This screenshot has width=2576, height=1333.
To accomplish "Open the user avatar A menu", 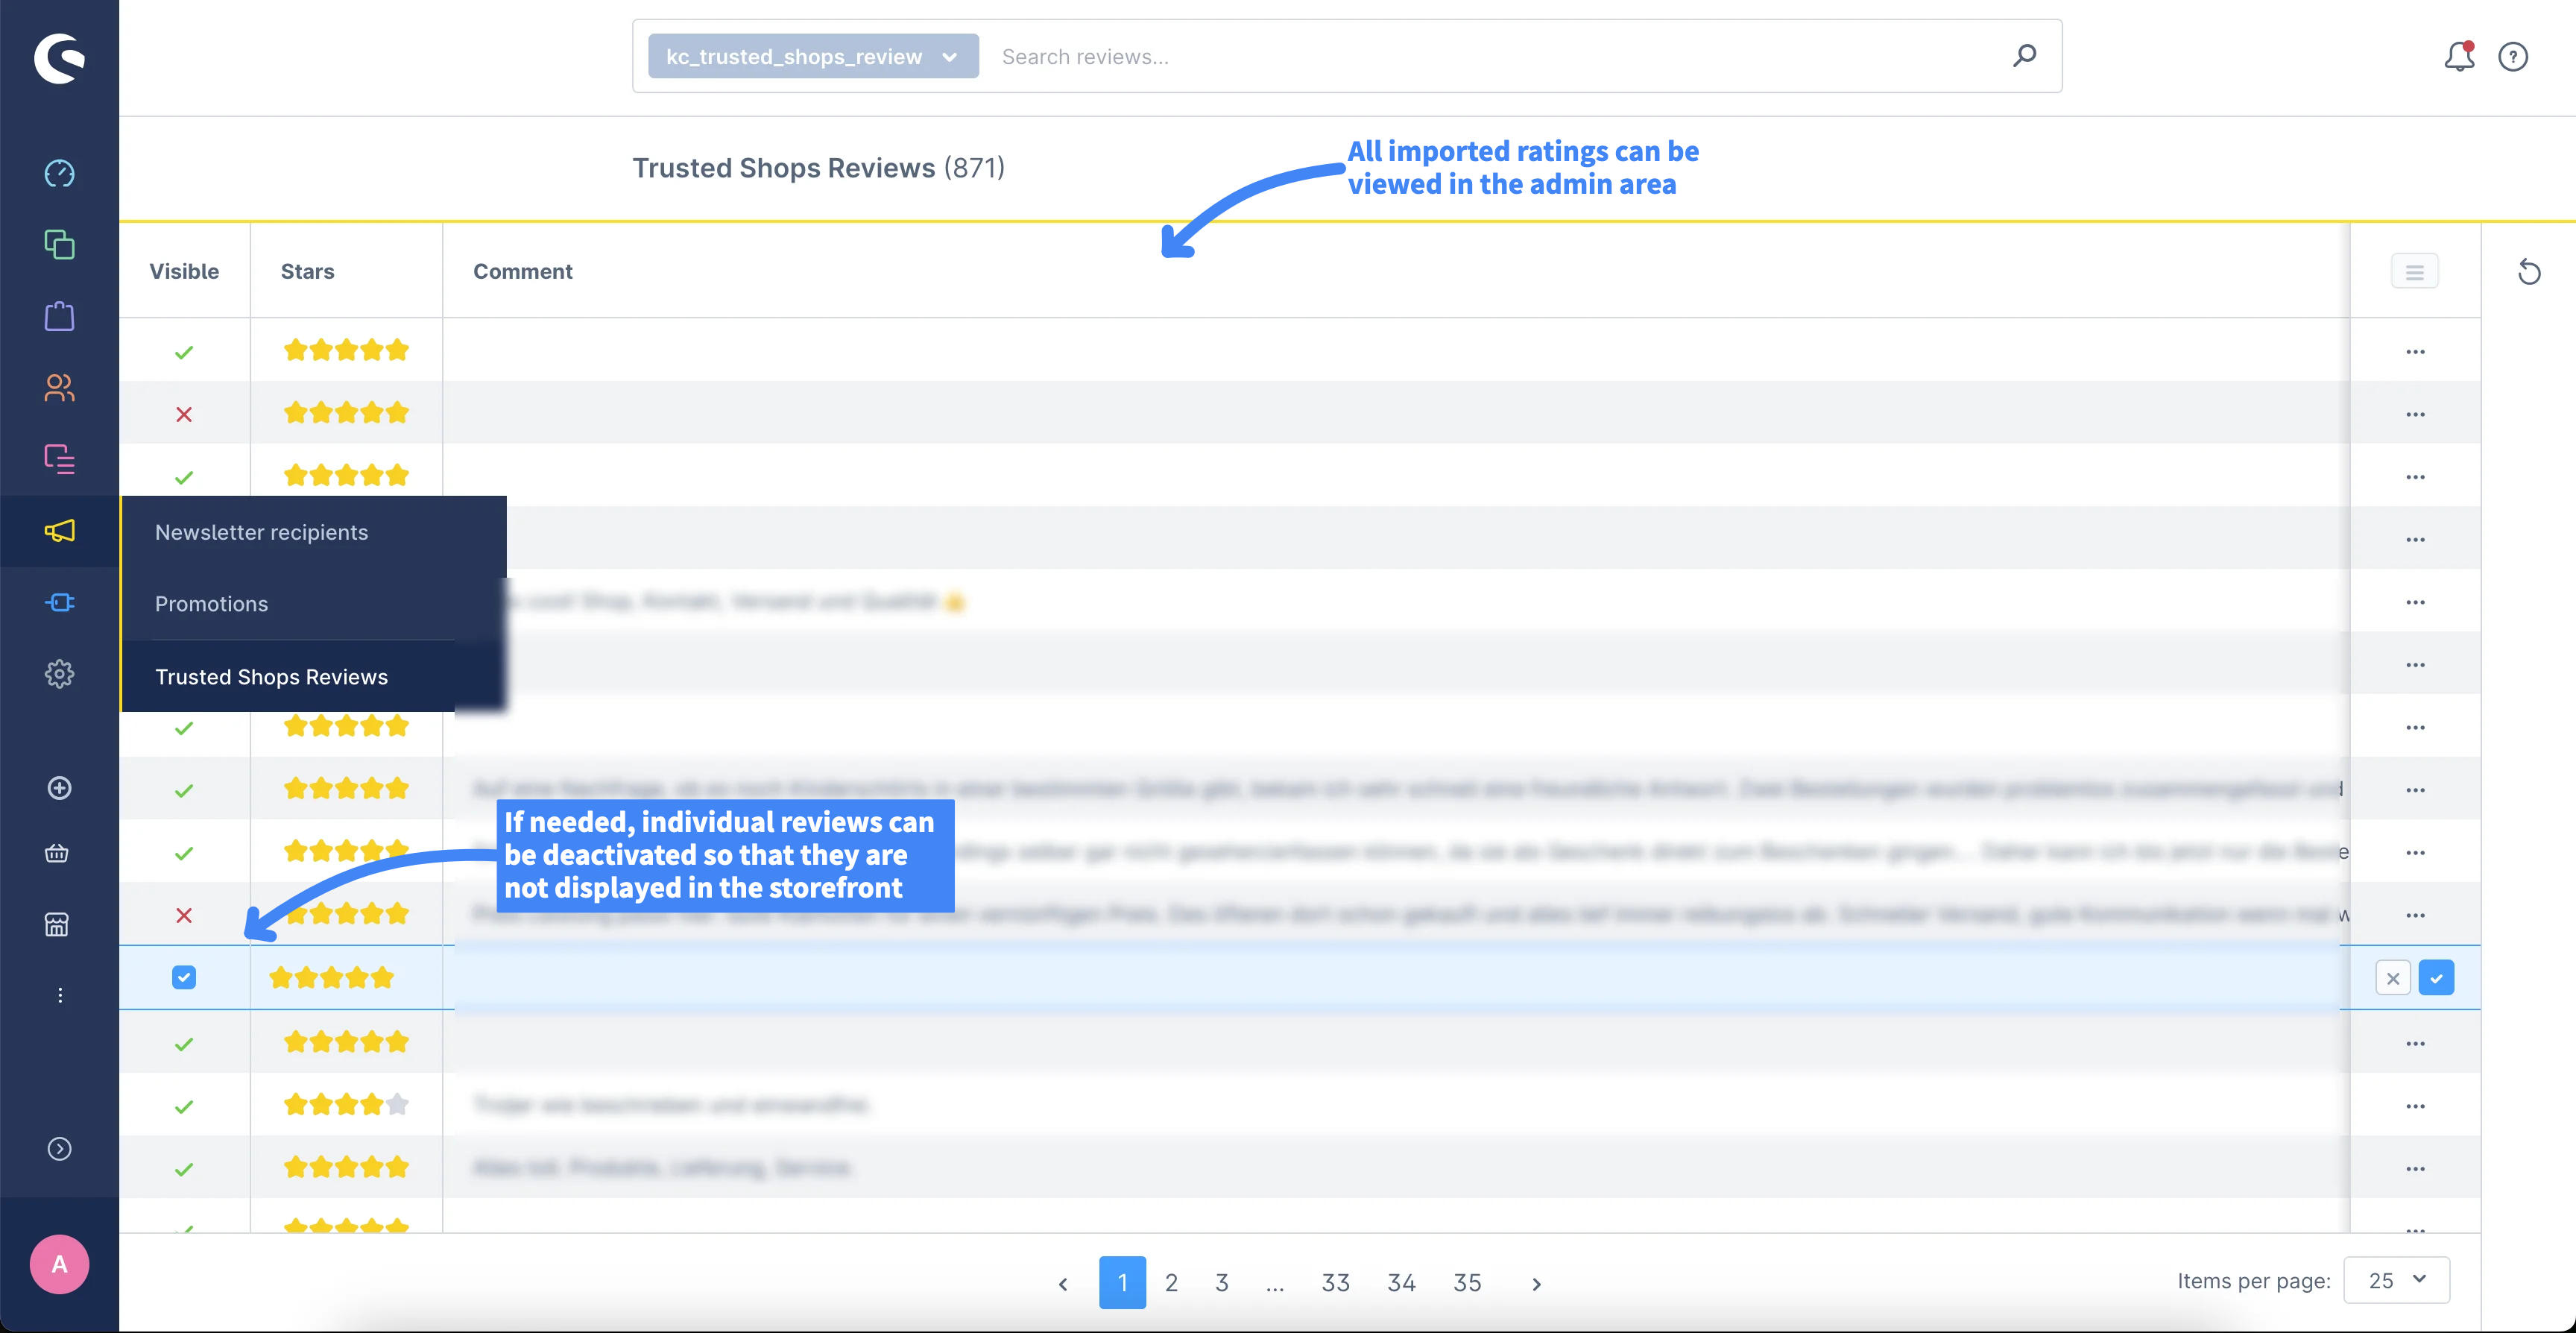I will tap(59, 1265).
